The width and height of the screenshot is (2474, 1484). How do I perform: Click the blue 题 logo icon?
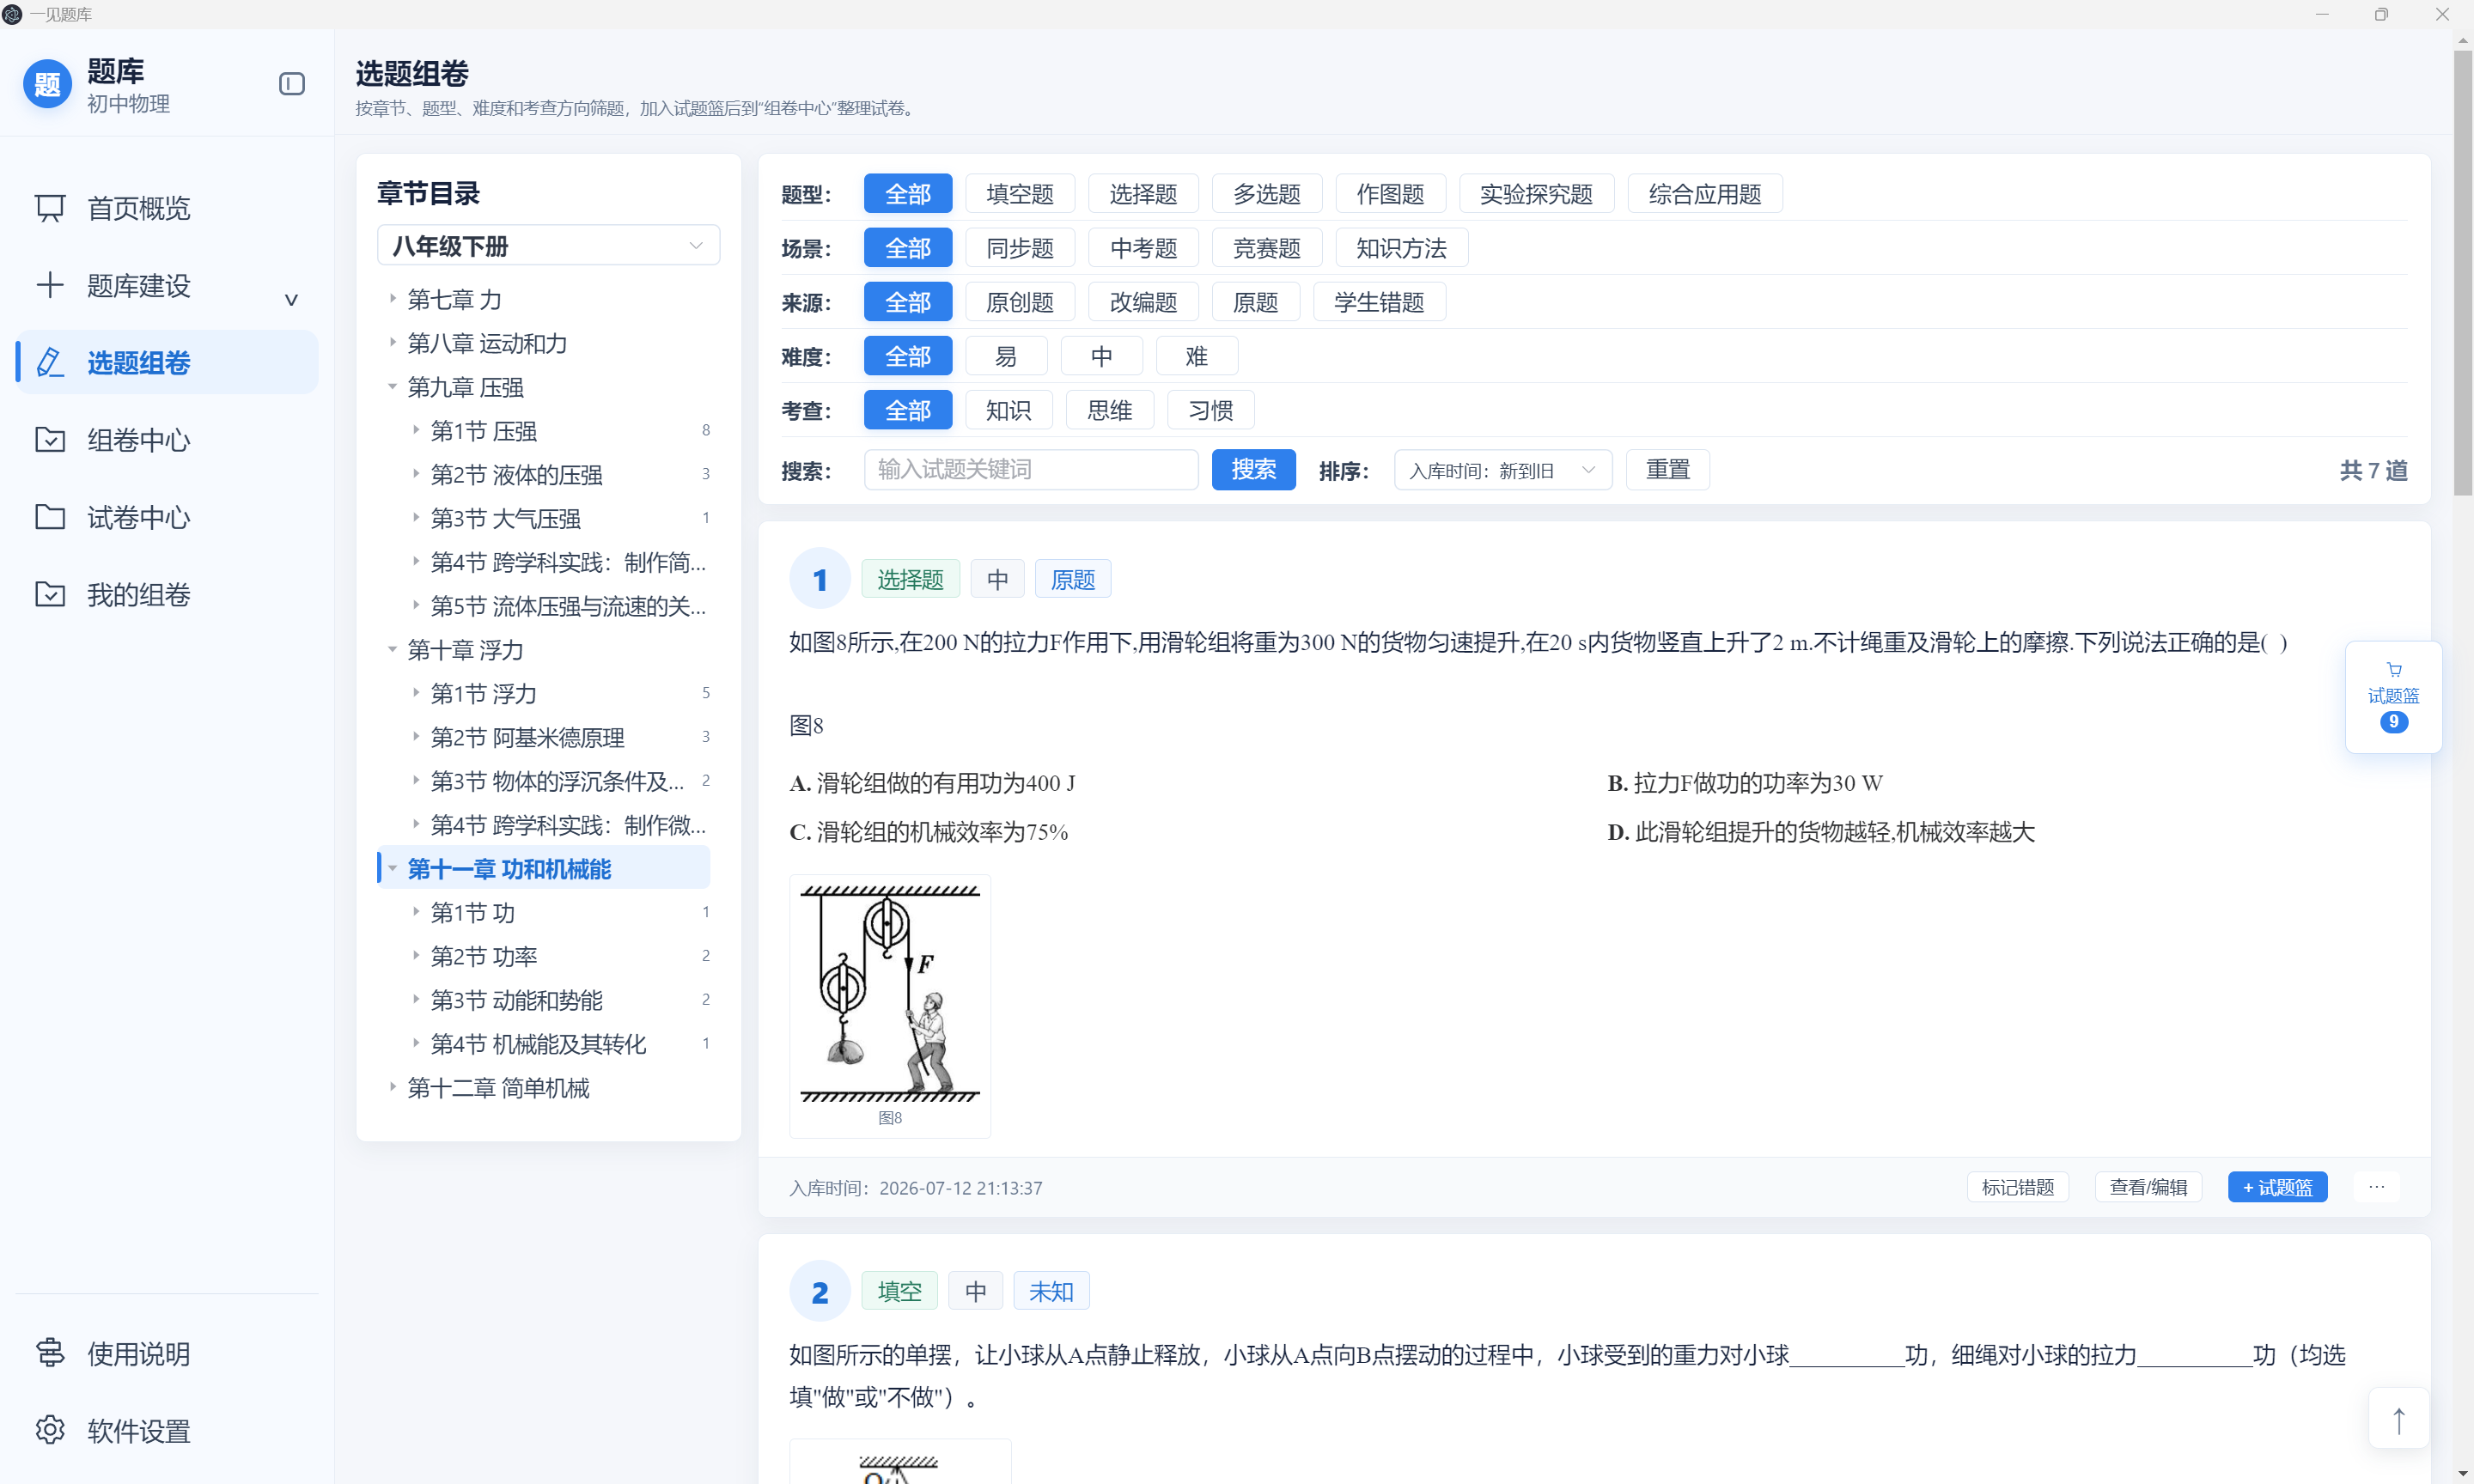pos(47,85)
